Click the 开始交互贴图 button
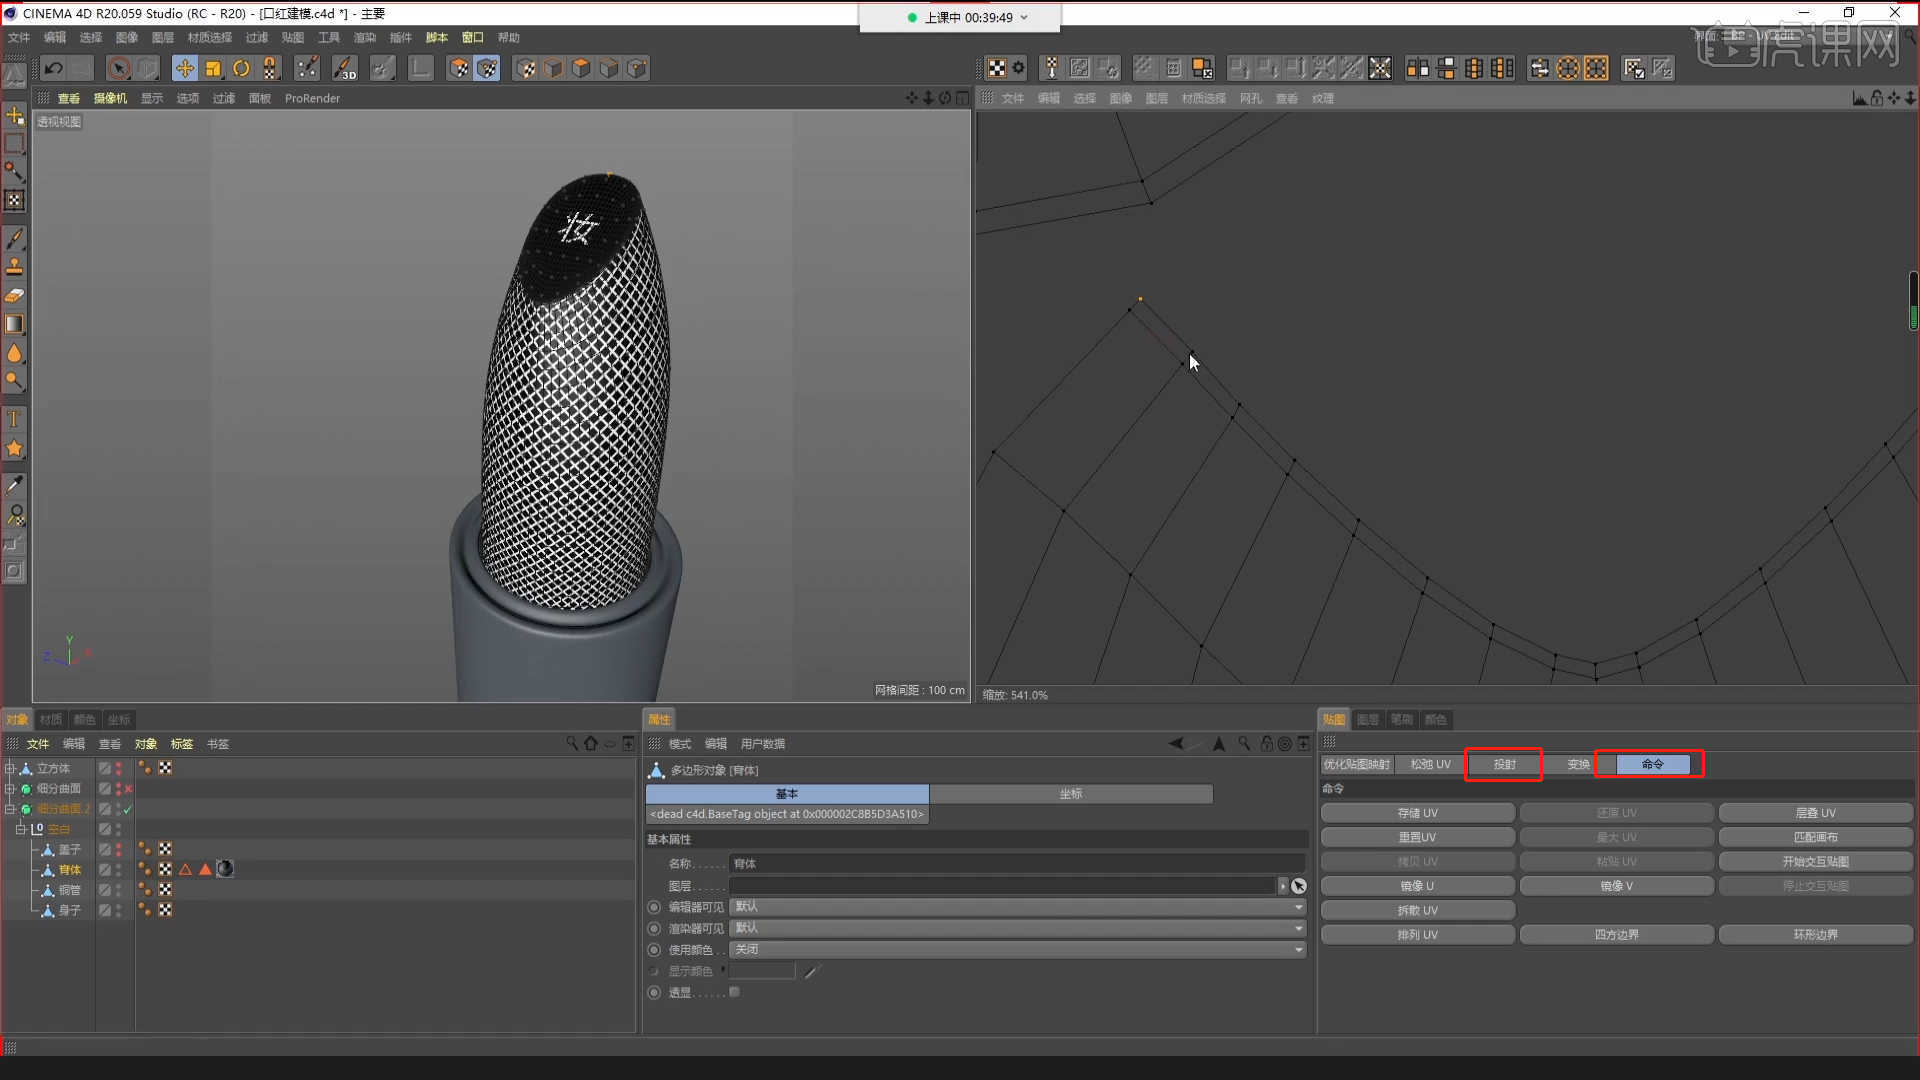1920x1080 pixels. pos(1815,861)
